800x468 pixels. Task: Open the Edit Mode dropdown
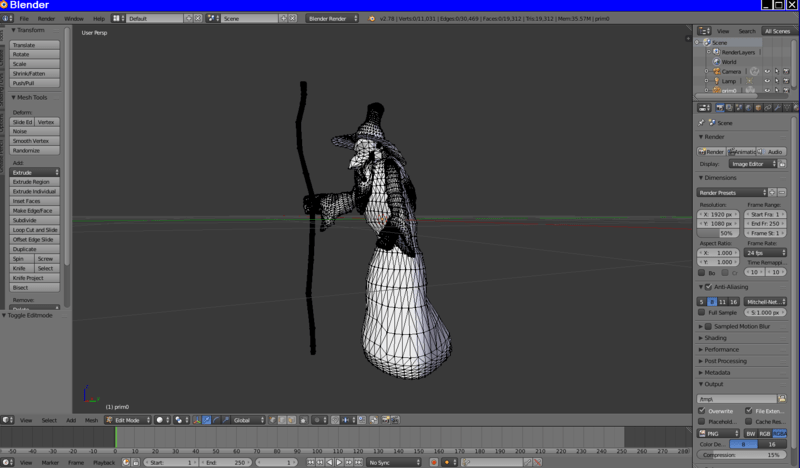125,420
